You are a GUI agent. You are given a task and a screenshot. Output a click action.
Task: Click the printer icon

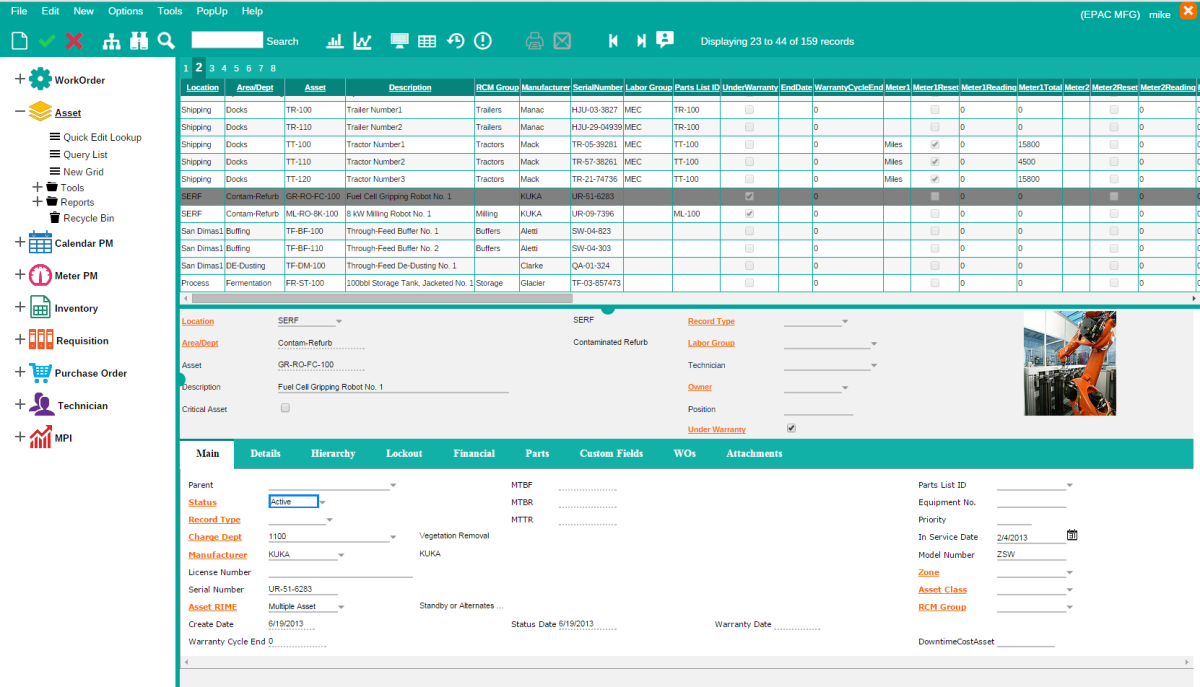click(535, 41)
